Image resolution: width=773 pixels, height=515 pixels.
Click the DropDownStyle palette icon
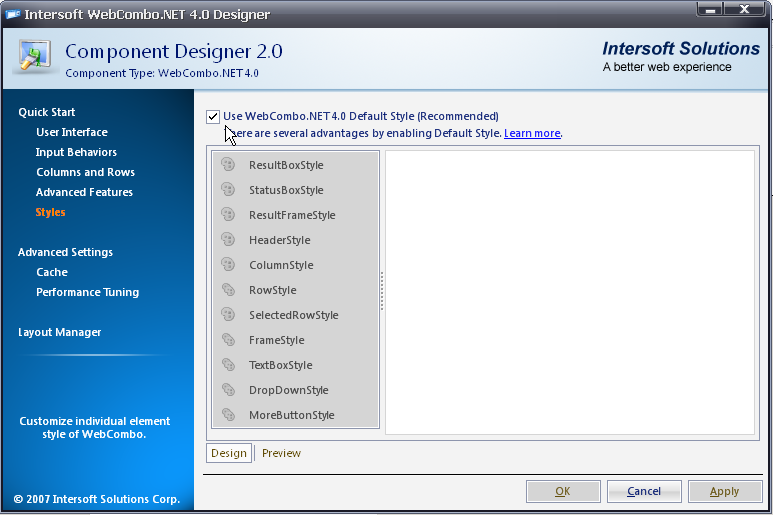point(228,389)
